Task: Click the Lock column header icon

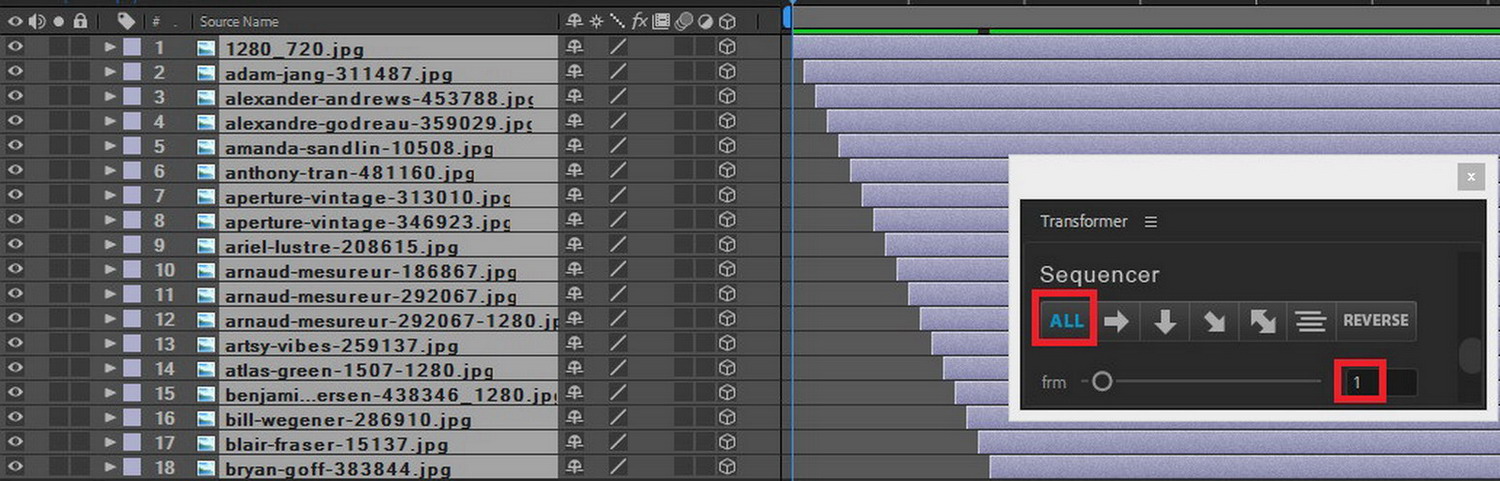Action: coord(80,21)
